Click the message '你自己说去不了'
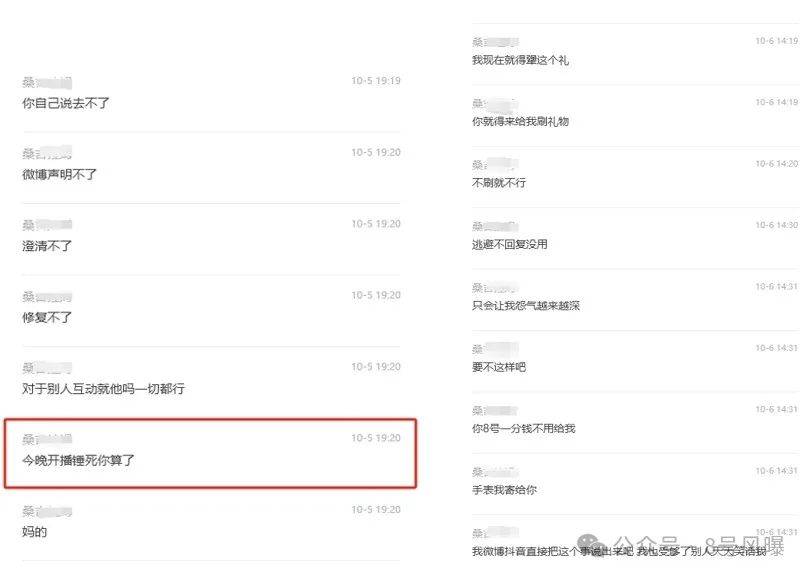Viewport: 810px width, 578px height. pos(66,103)
